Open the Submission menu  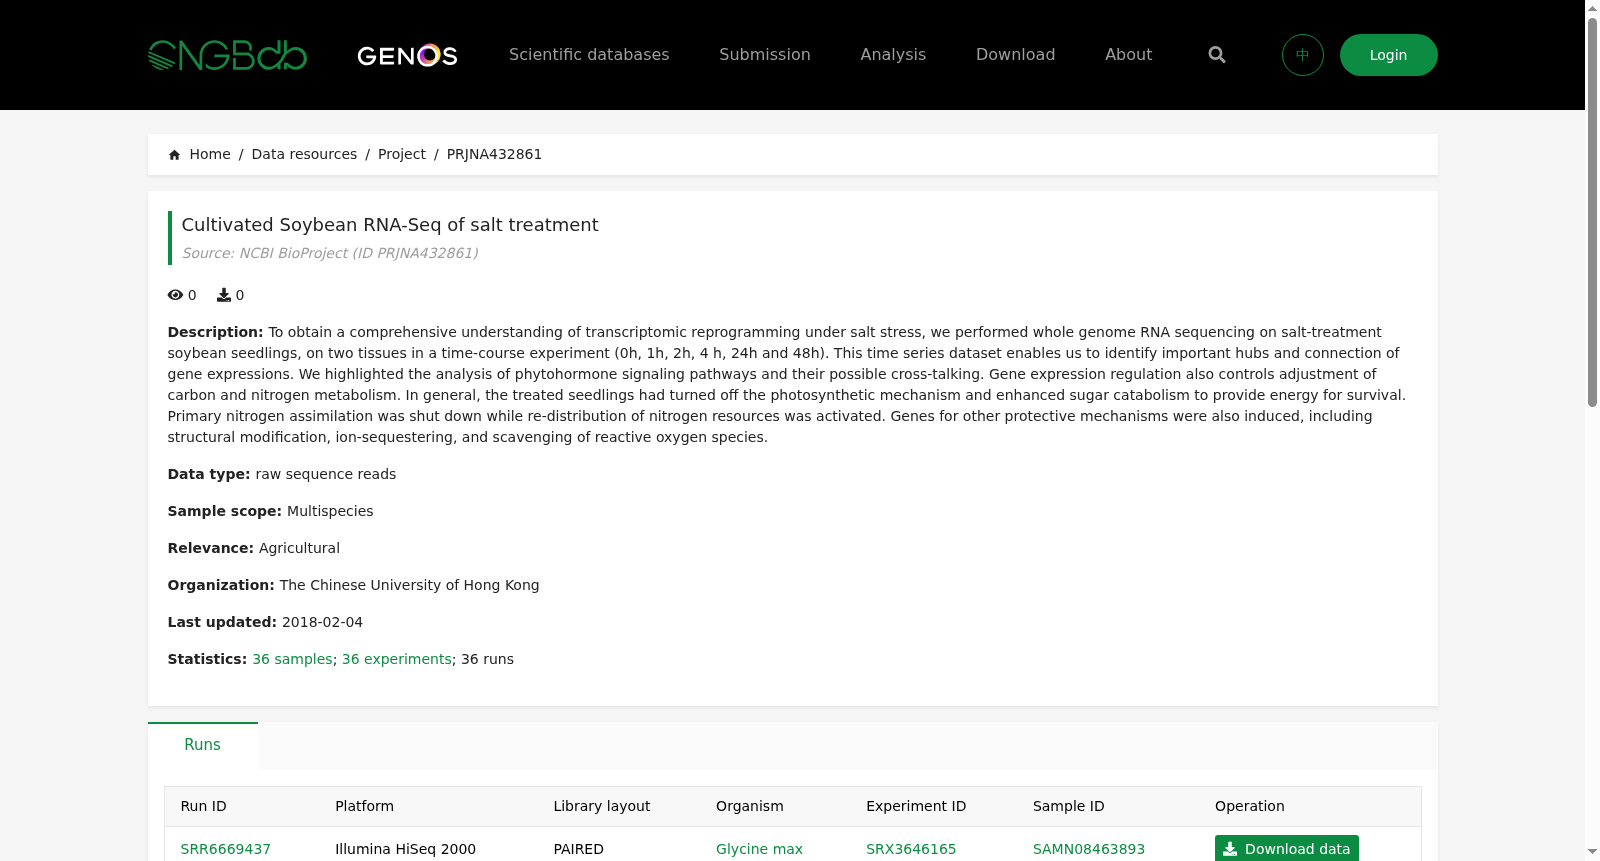[x=765, y=55]
